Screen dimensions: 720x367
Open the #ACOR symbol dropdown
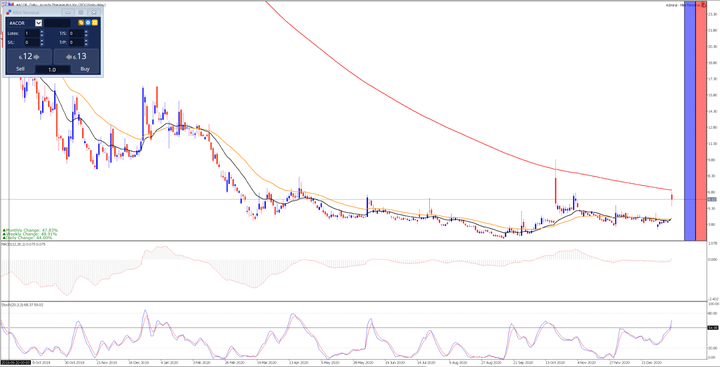pyautogui.click(x=39, y=23)
